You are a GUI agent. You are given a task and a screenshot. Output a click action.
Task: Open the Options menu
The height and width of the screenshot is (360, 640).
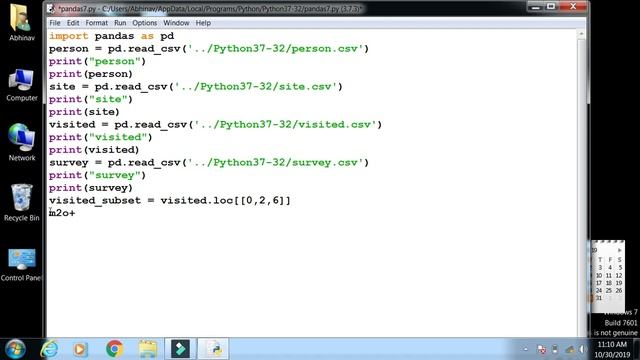(144, 23)
